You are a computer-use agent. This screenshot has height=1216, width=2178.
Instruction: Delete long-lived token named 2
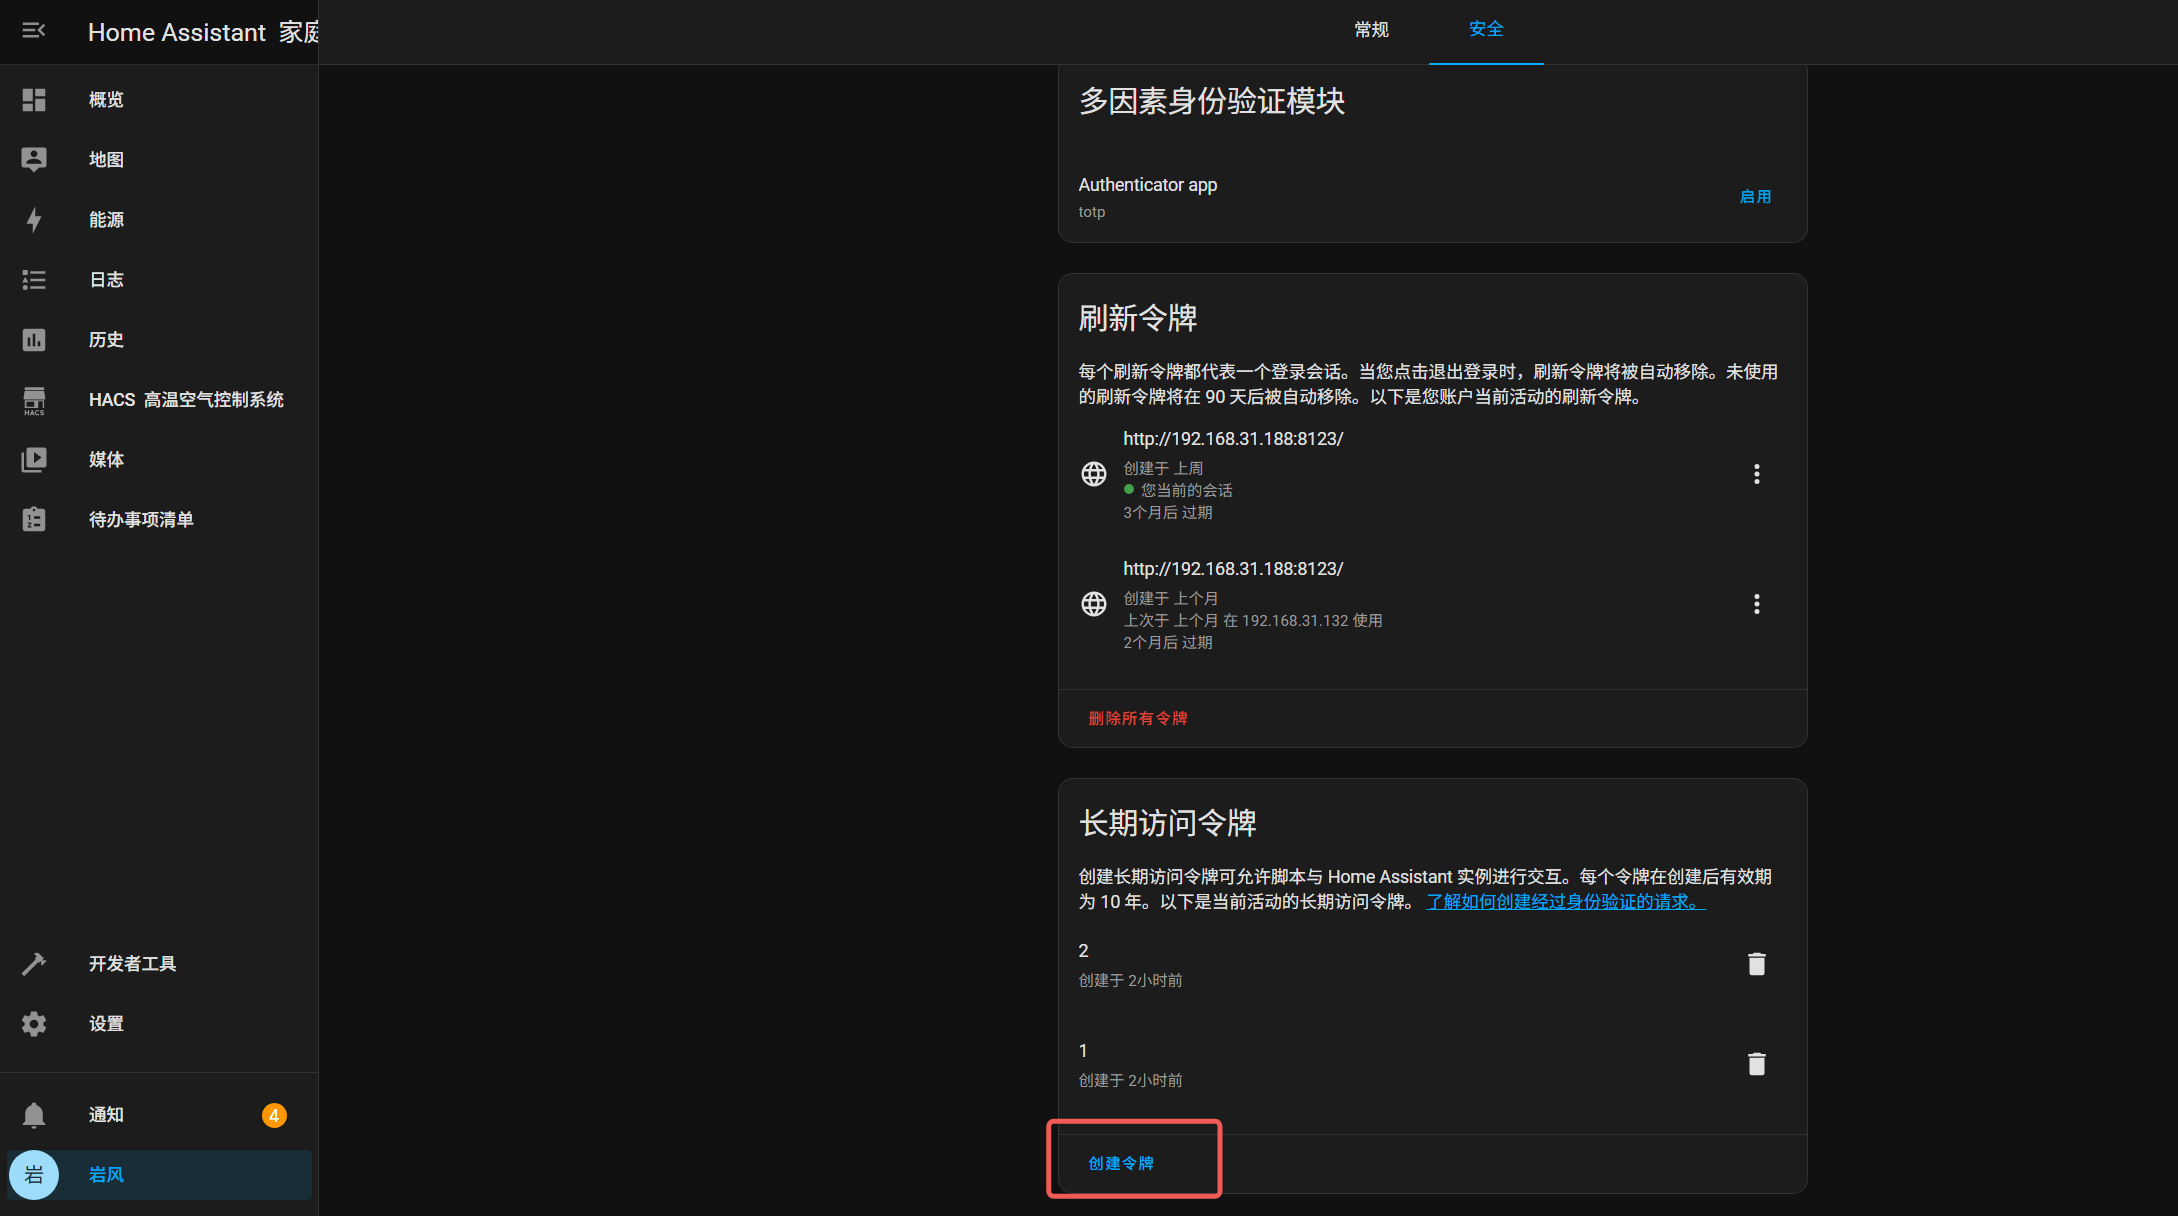coord(1756,964)
